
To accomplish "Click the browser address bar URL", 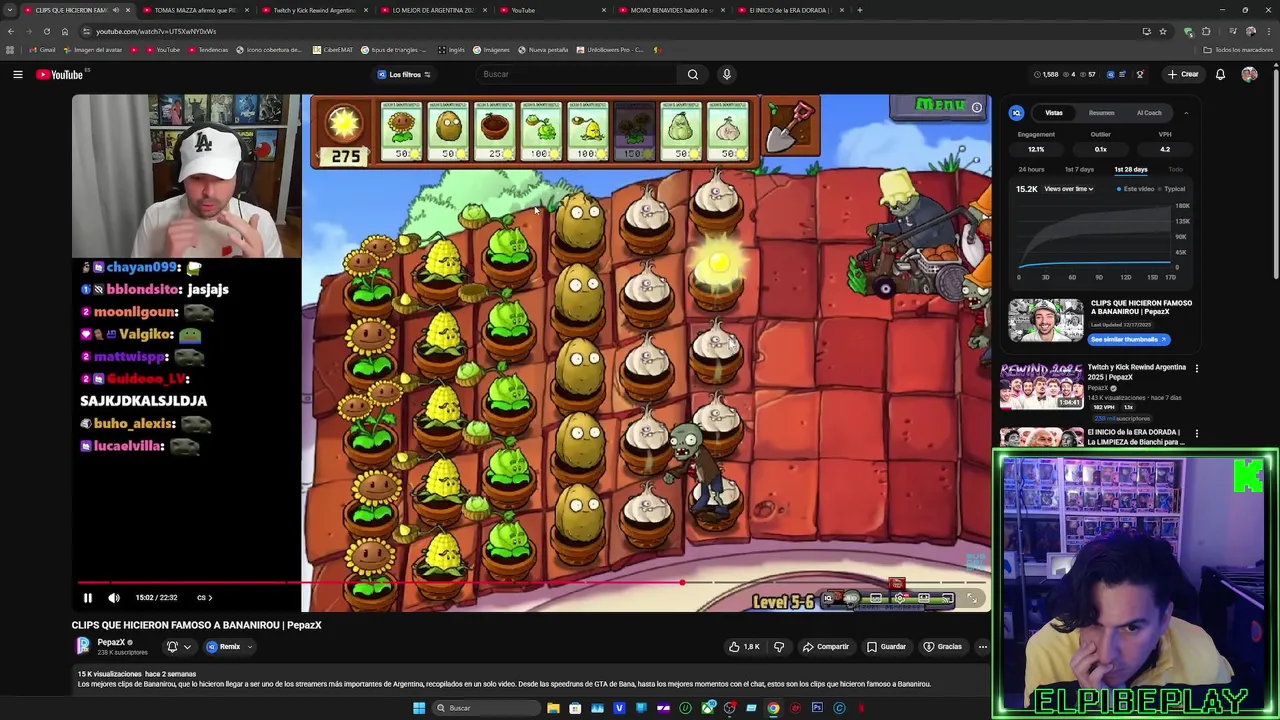I will pyautogui.click(x=156, y=31).
